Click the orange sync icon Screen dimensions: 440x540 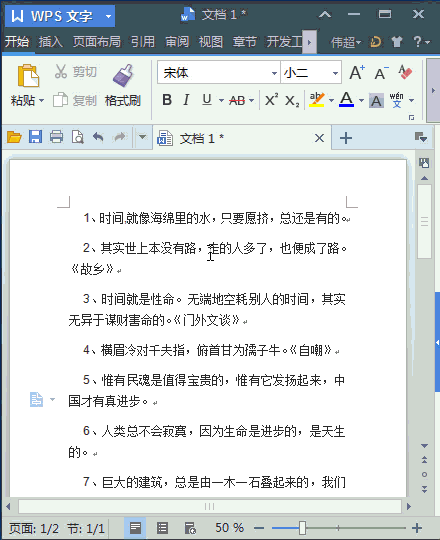[376, 42]
